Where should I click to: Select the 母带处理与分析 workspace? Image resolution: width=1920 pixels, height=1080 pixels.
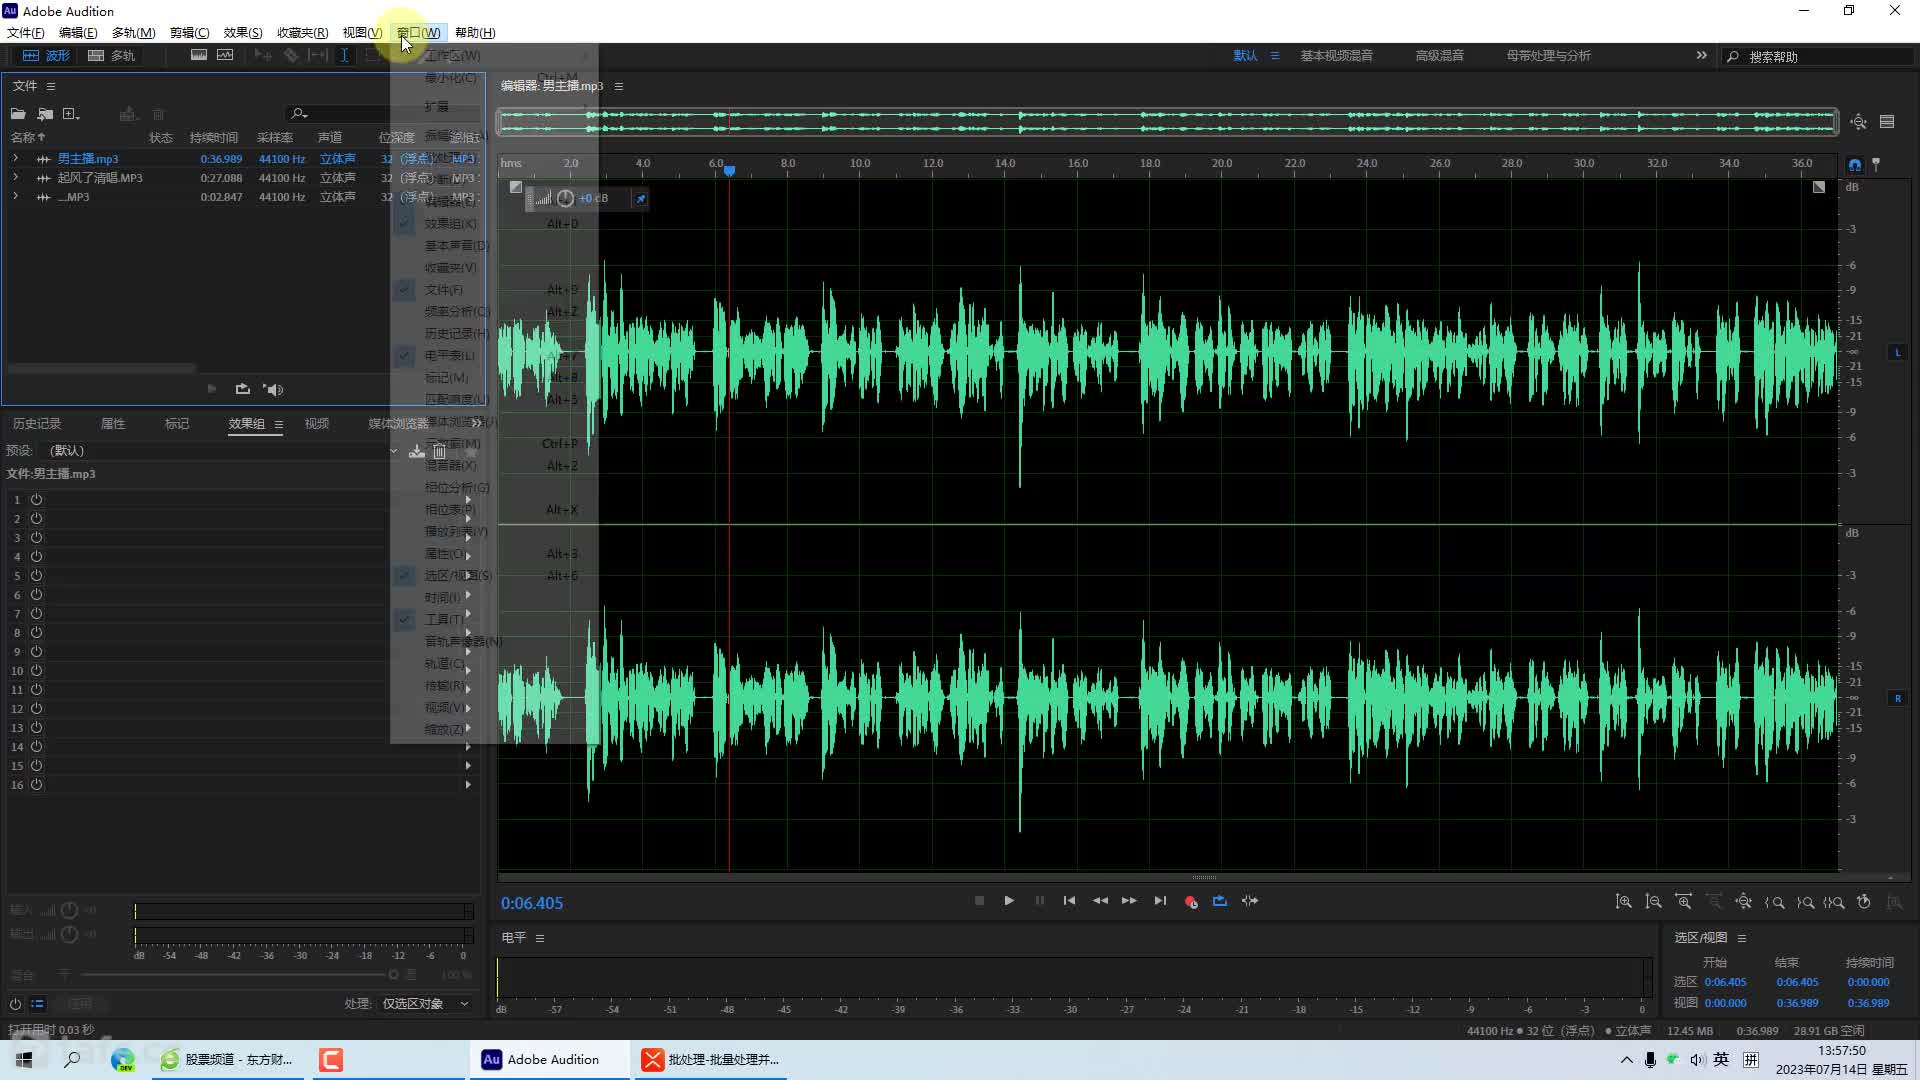tap(1548, 56)
